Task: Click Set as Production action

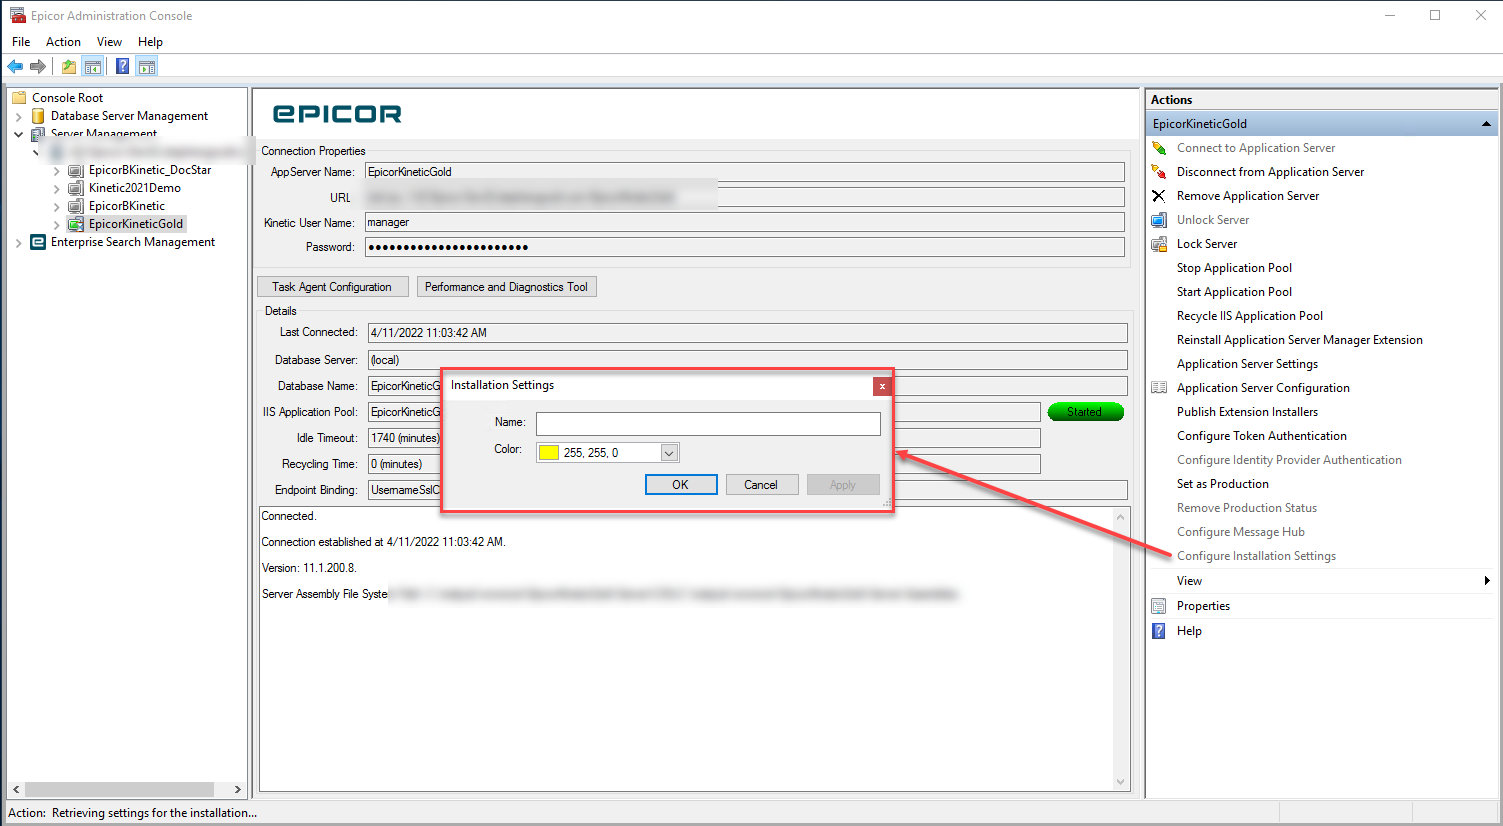Action: (x=1223, y=484)
